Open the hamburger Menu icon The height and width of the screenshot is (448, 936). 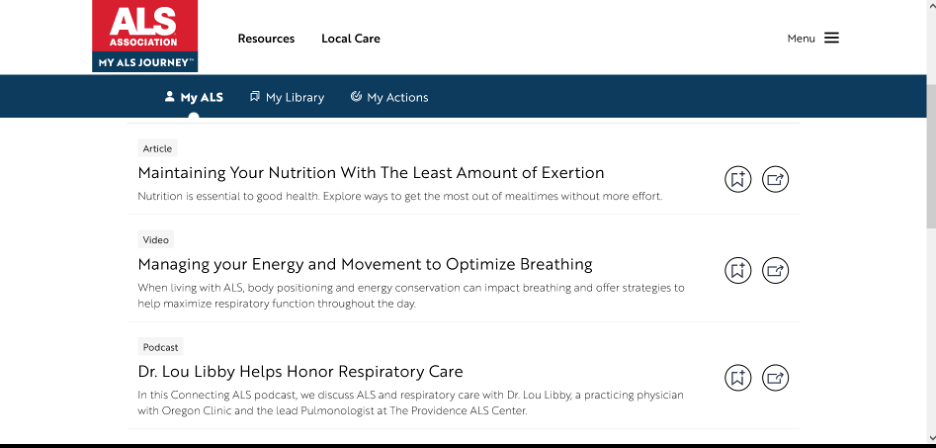point(832,38)
